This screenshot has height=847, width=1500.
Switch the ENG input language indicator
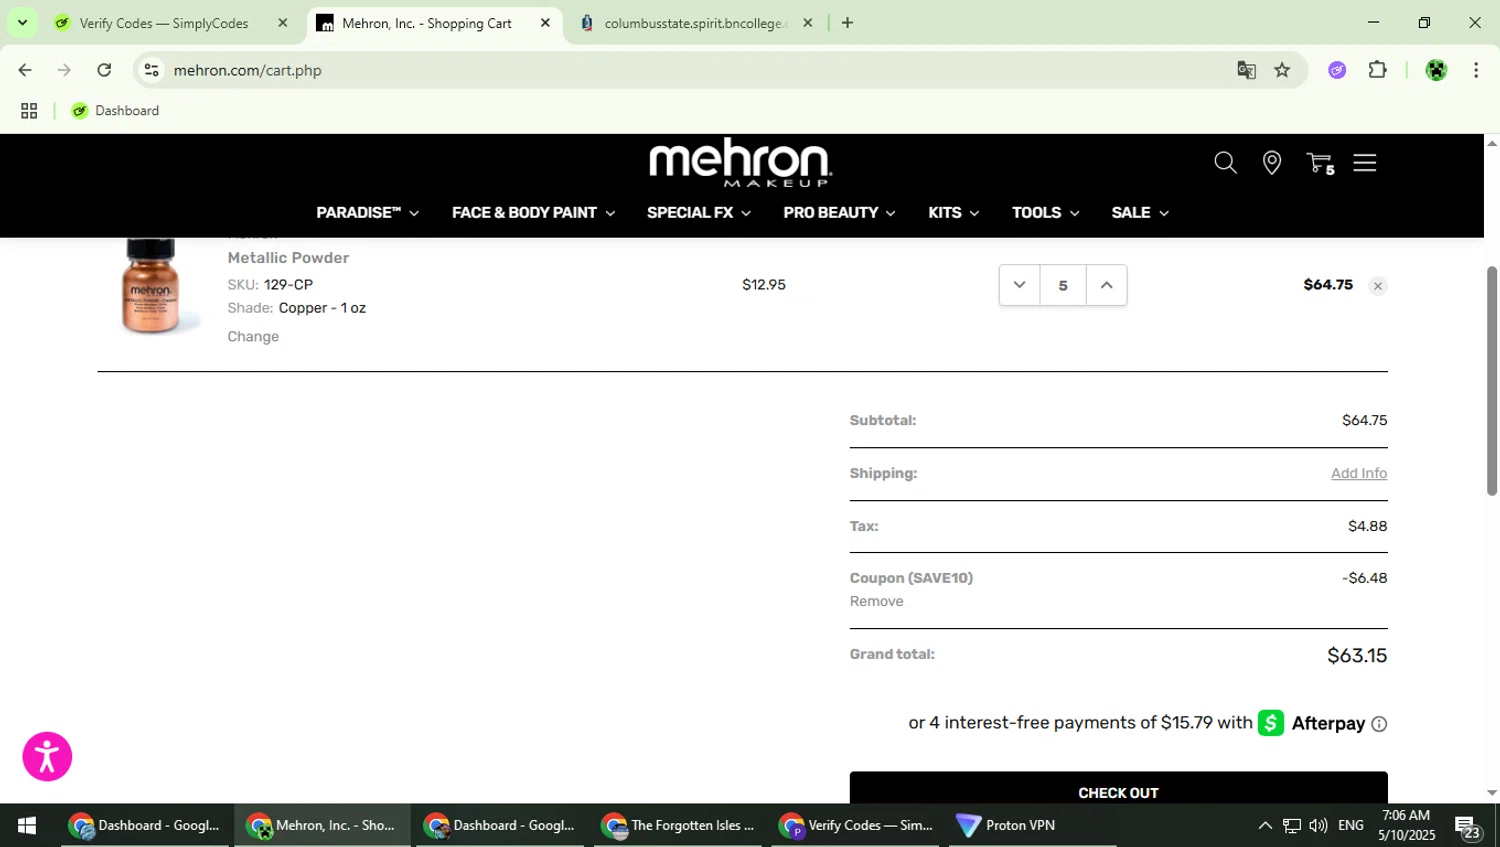[1351, 826]
